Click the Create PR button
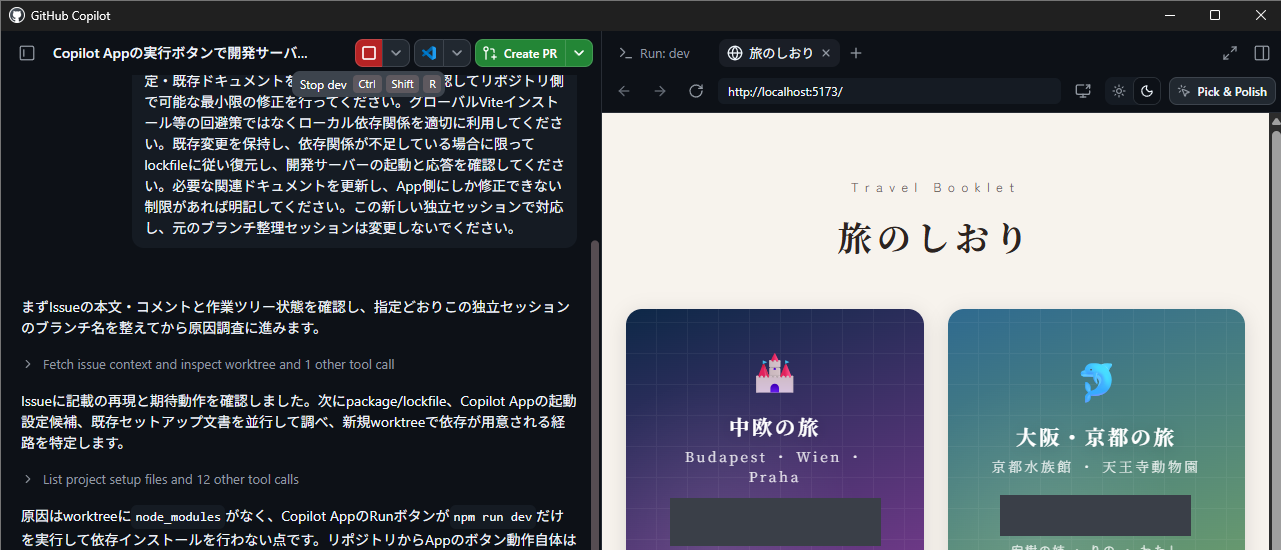Viewport: 1281px width, 550px height. (520, 53)
